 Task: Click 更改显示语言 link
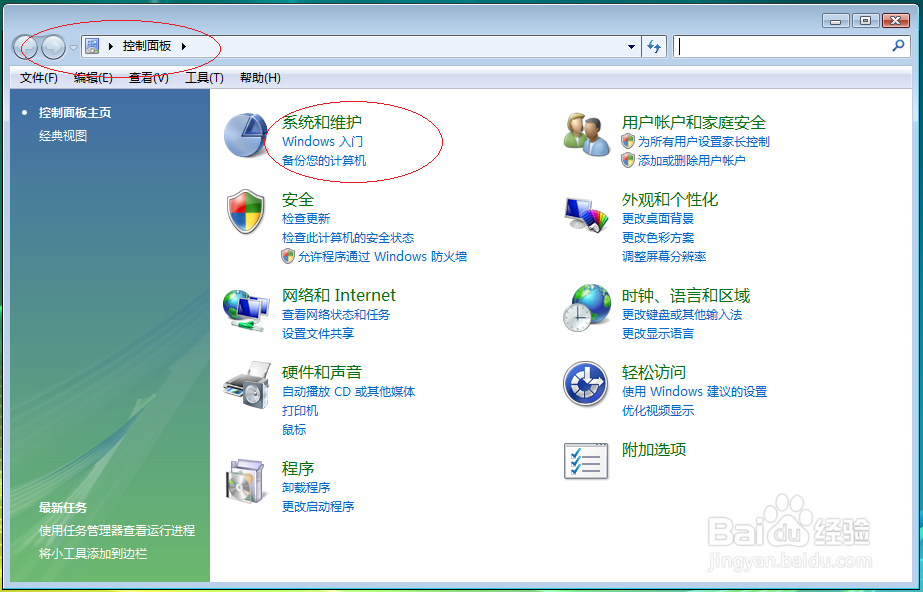point(658,334)
